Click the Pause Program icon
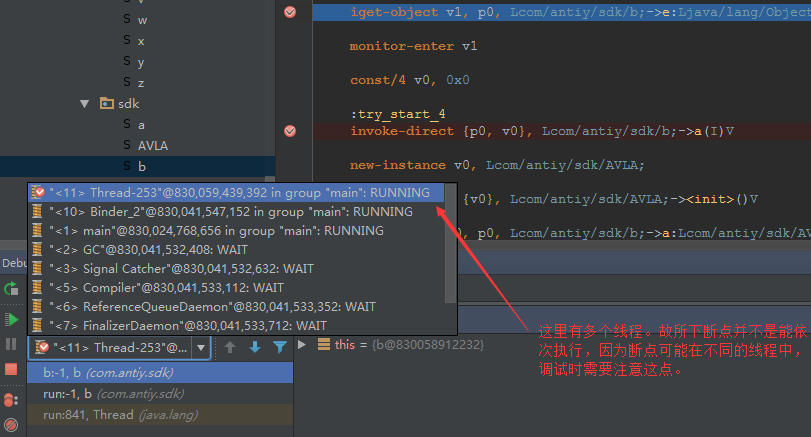The width and height of the screenshot is (811, 437). coord(11,344)
